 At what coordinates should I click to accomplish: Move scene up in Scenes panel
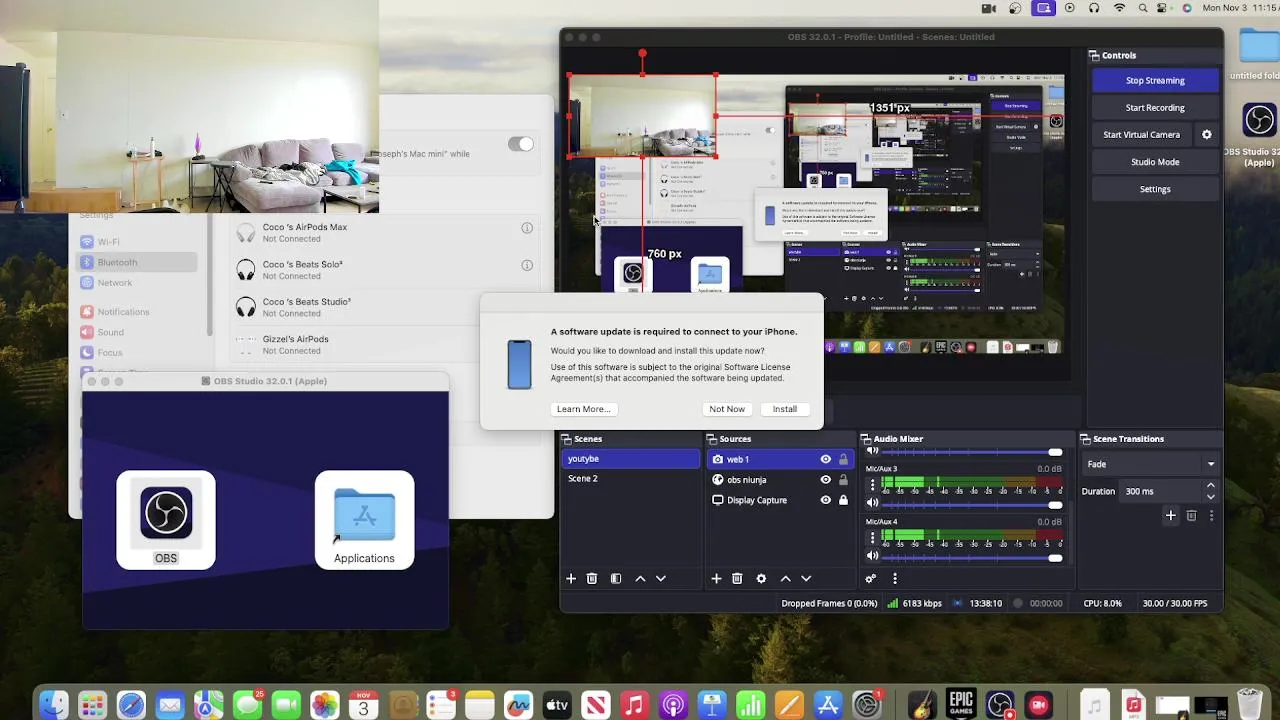coord(640,578)
